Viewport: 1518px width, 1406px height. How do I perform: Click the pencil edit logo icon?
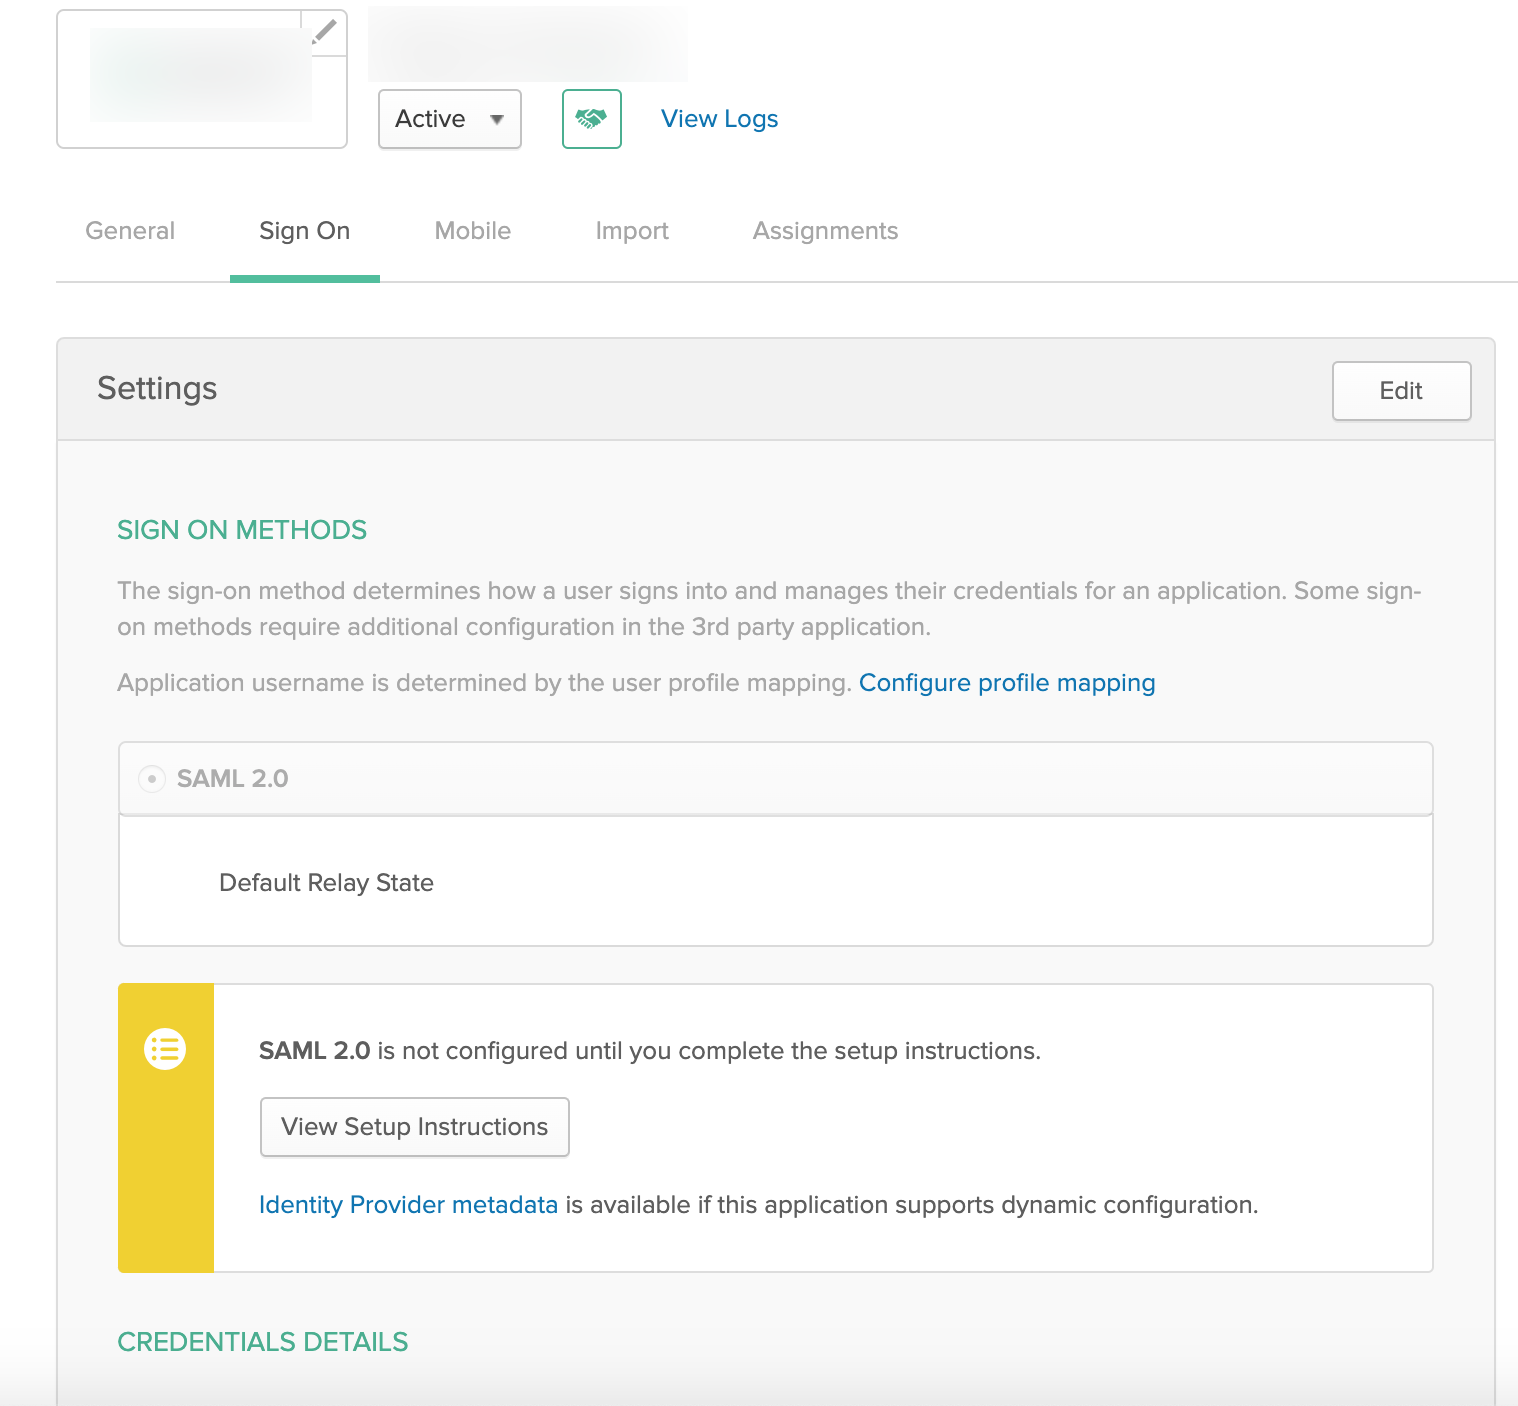[x=324, y=33]
